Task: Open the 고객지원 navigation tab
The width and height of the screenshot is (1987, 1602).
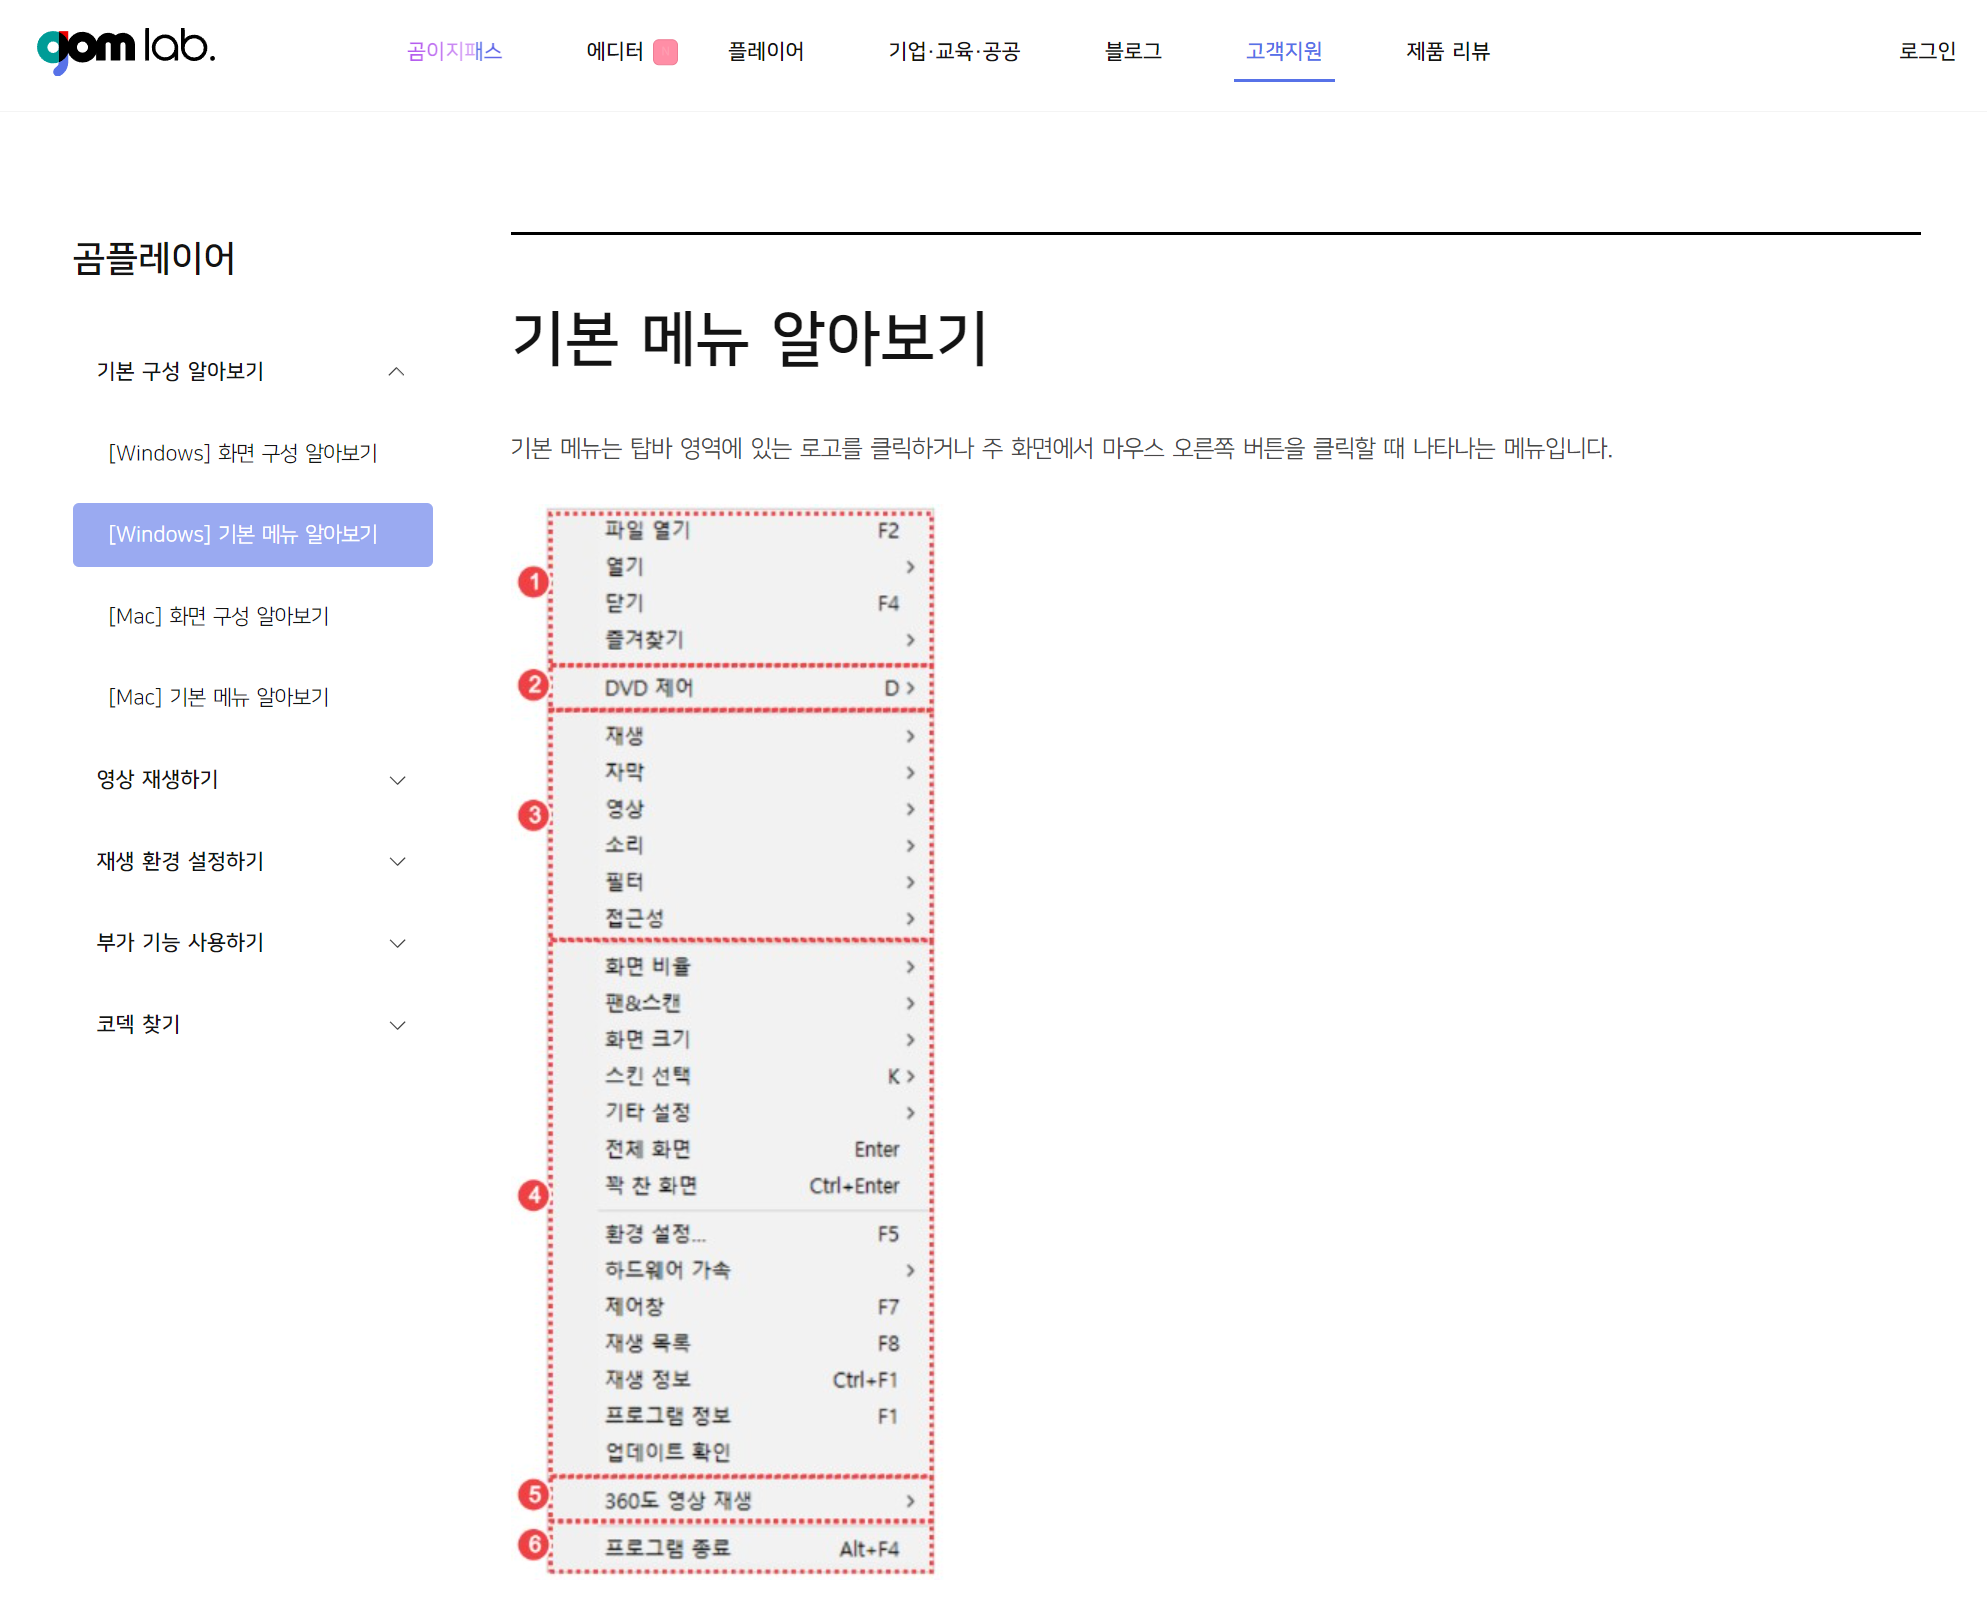Action: point(1283,51)
